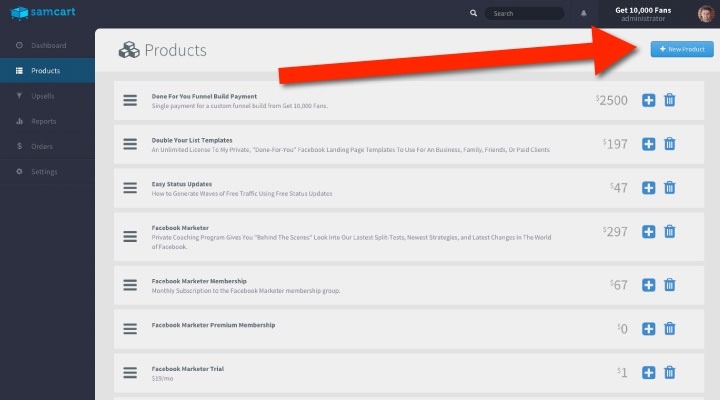Image resolution: width=720 pixels, height=400 pixels.
Task: Open the Settings sidebar item
Action: pos(47,172)
